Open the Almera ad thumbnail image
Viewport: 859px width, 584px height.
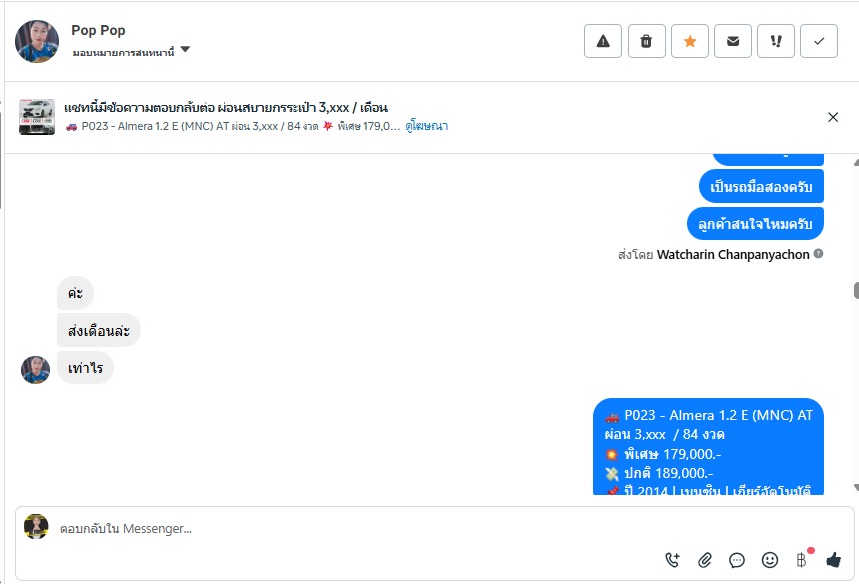coord(37,117)
